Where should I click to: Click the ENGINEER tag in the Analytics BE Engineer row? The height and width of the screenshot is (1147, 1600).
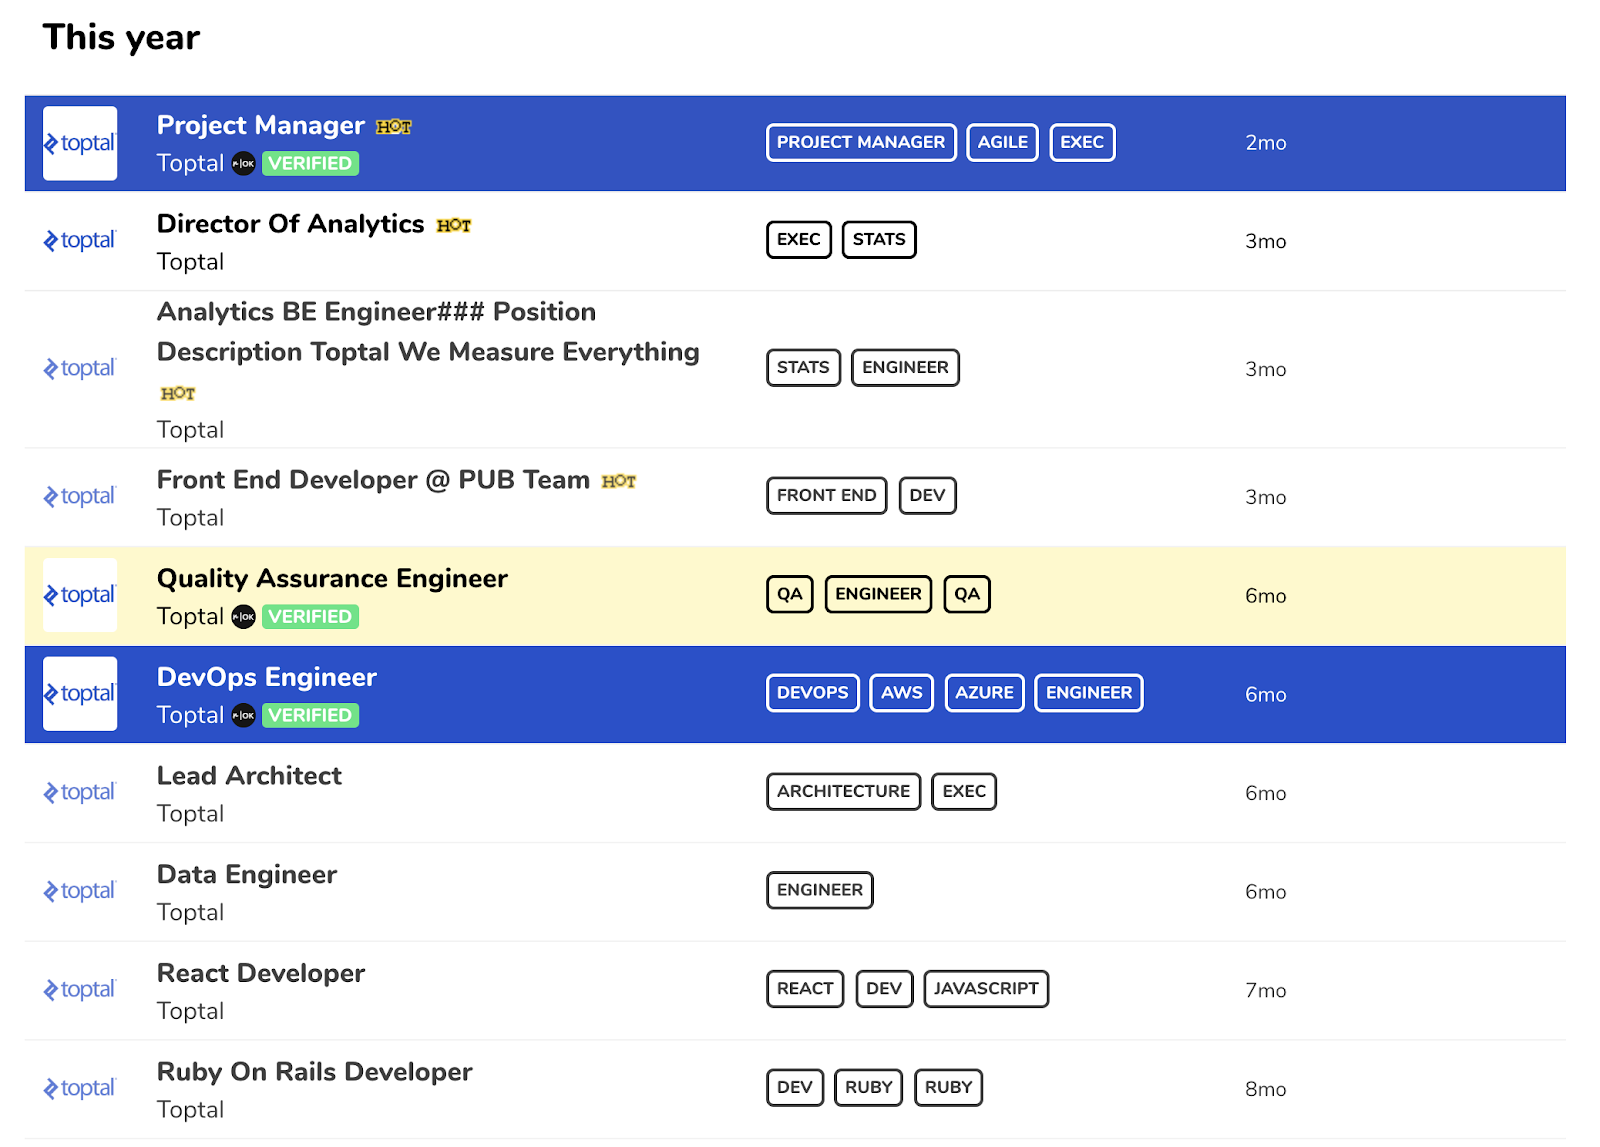tap(905, 368)
